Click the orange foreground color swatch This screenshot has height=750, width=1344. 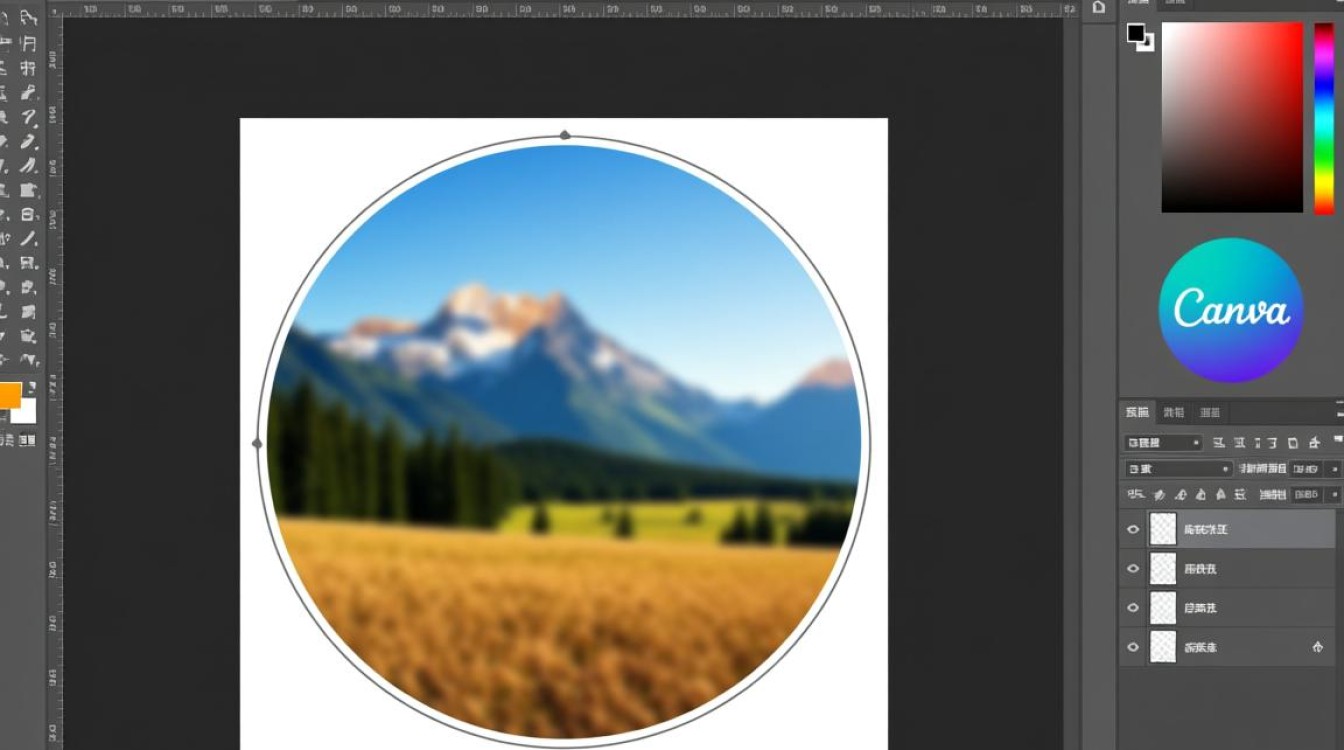[9, 395]
